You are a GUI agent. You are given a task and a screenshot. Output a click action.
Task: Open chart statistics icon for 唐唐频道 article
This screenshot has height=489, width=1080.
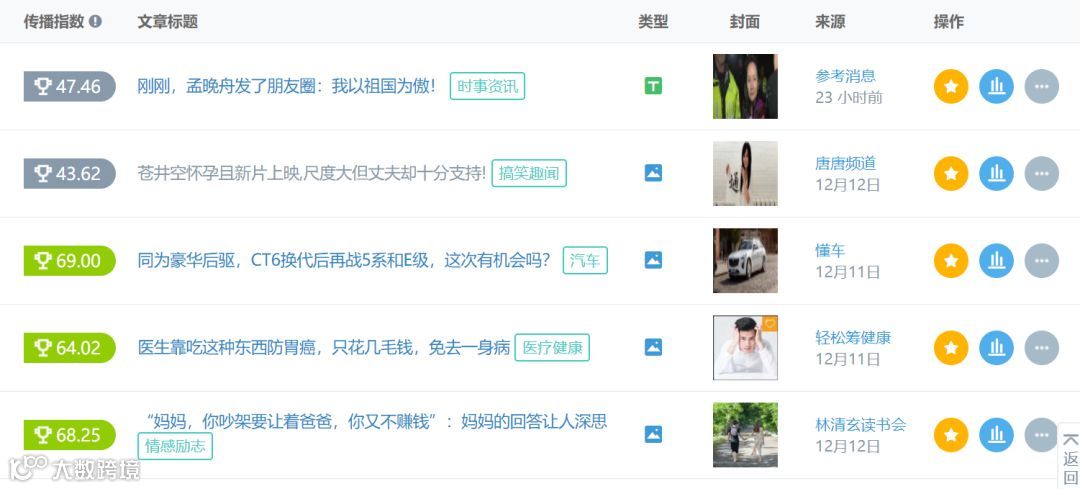[x=996, y=174]
